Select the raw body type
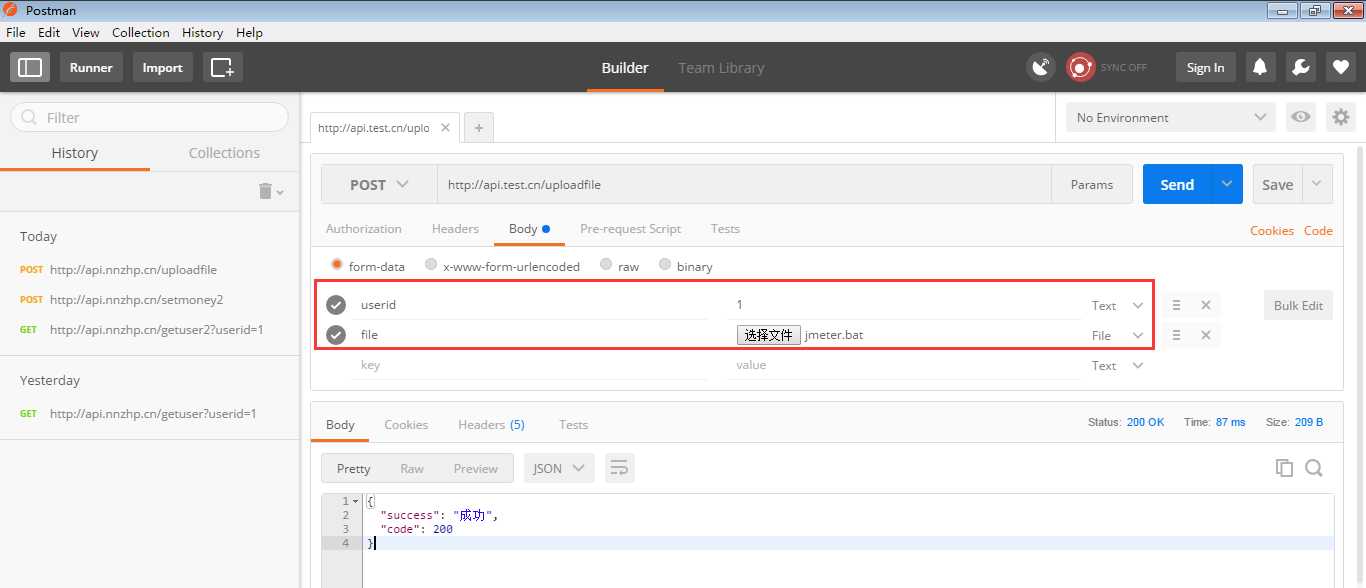 click(606, 265)
